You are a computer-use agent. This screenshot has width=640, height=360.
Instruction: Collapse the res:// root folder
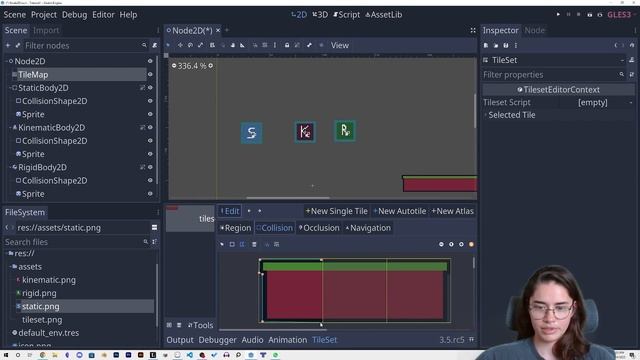click(7, 253)
